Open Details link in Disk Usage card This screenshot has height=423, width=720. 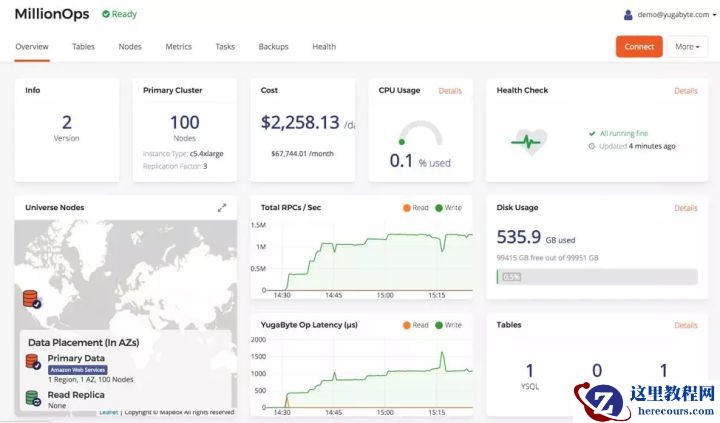tap(685, 208)
